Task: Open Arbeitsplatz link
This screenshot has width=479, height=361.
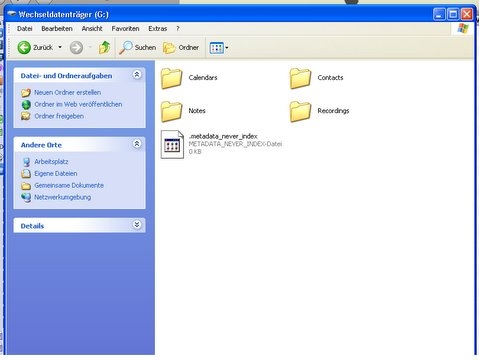Action: pos(51,162)
